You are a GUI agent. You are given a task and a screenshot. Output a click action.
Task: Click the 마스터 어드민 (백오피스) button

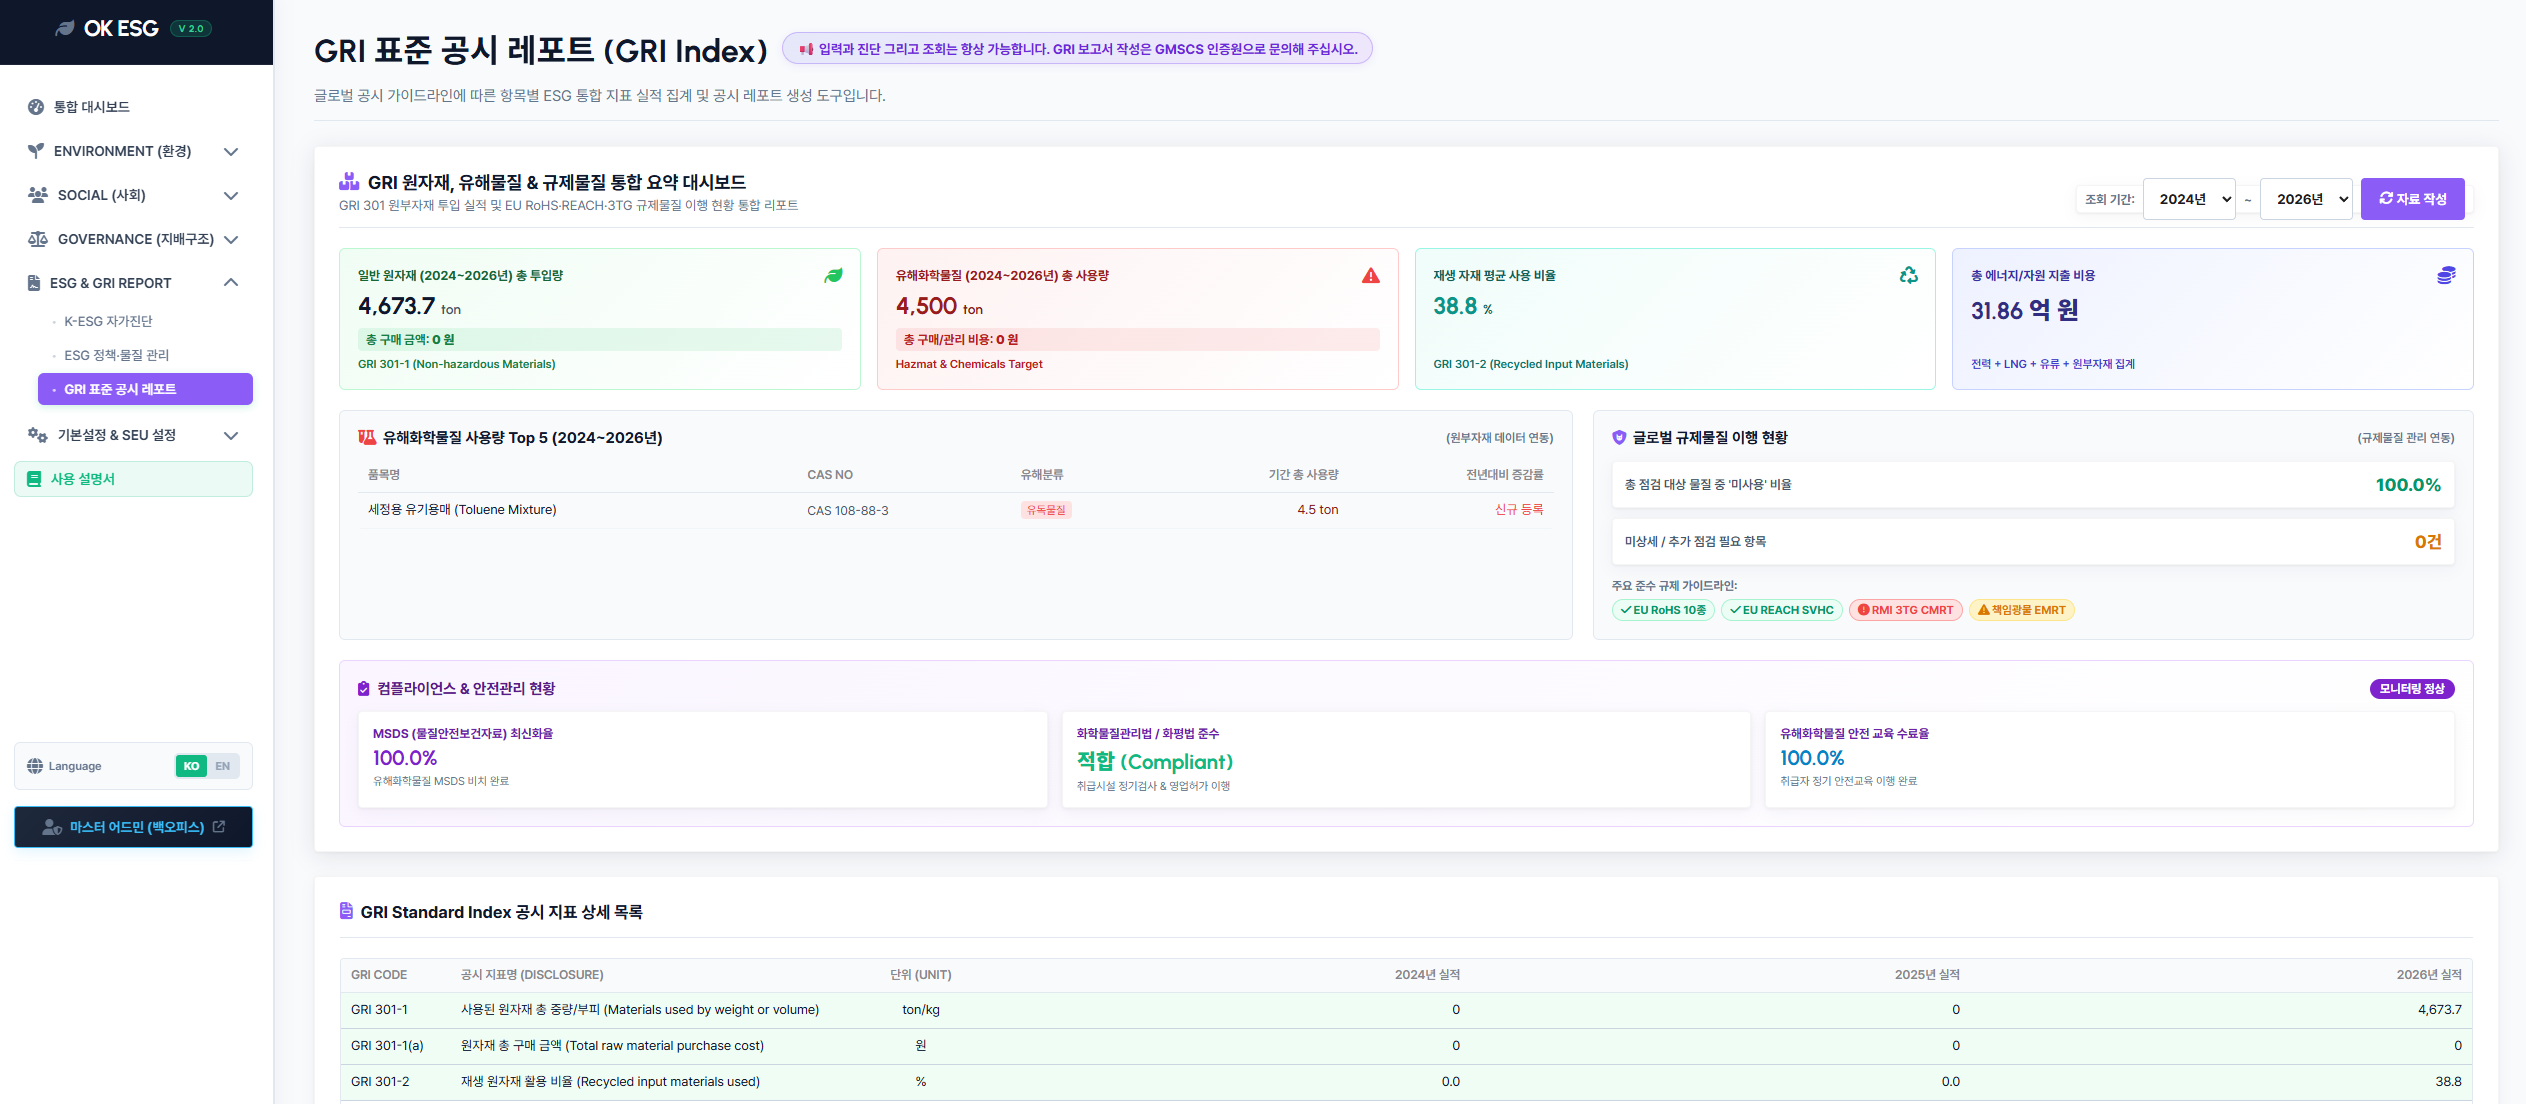pyautogui.click(x=133, y=827)
